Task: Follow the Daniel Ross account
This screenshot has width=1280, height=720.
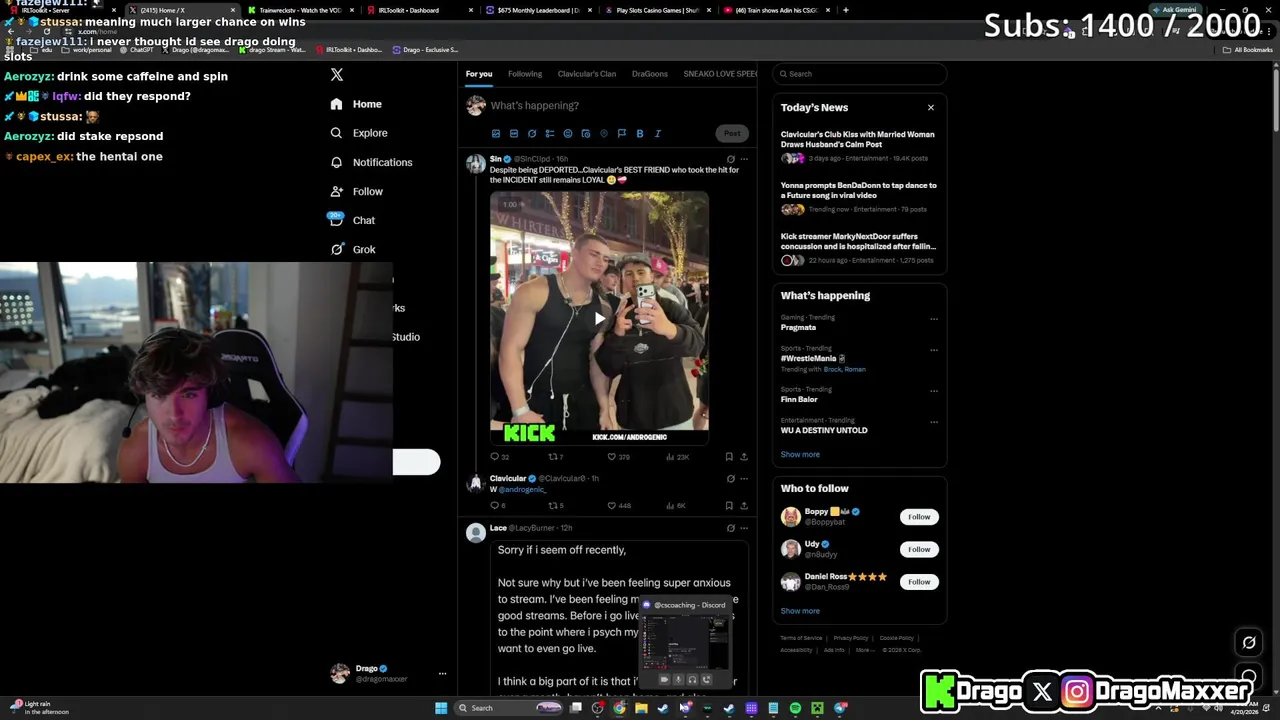Action: pyautogui.click(x=919, y=582)
